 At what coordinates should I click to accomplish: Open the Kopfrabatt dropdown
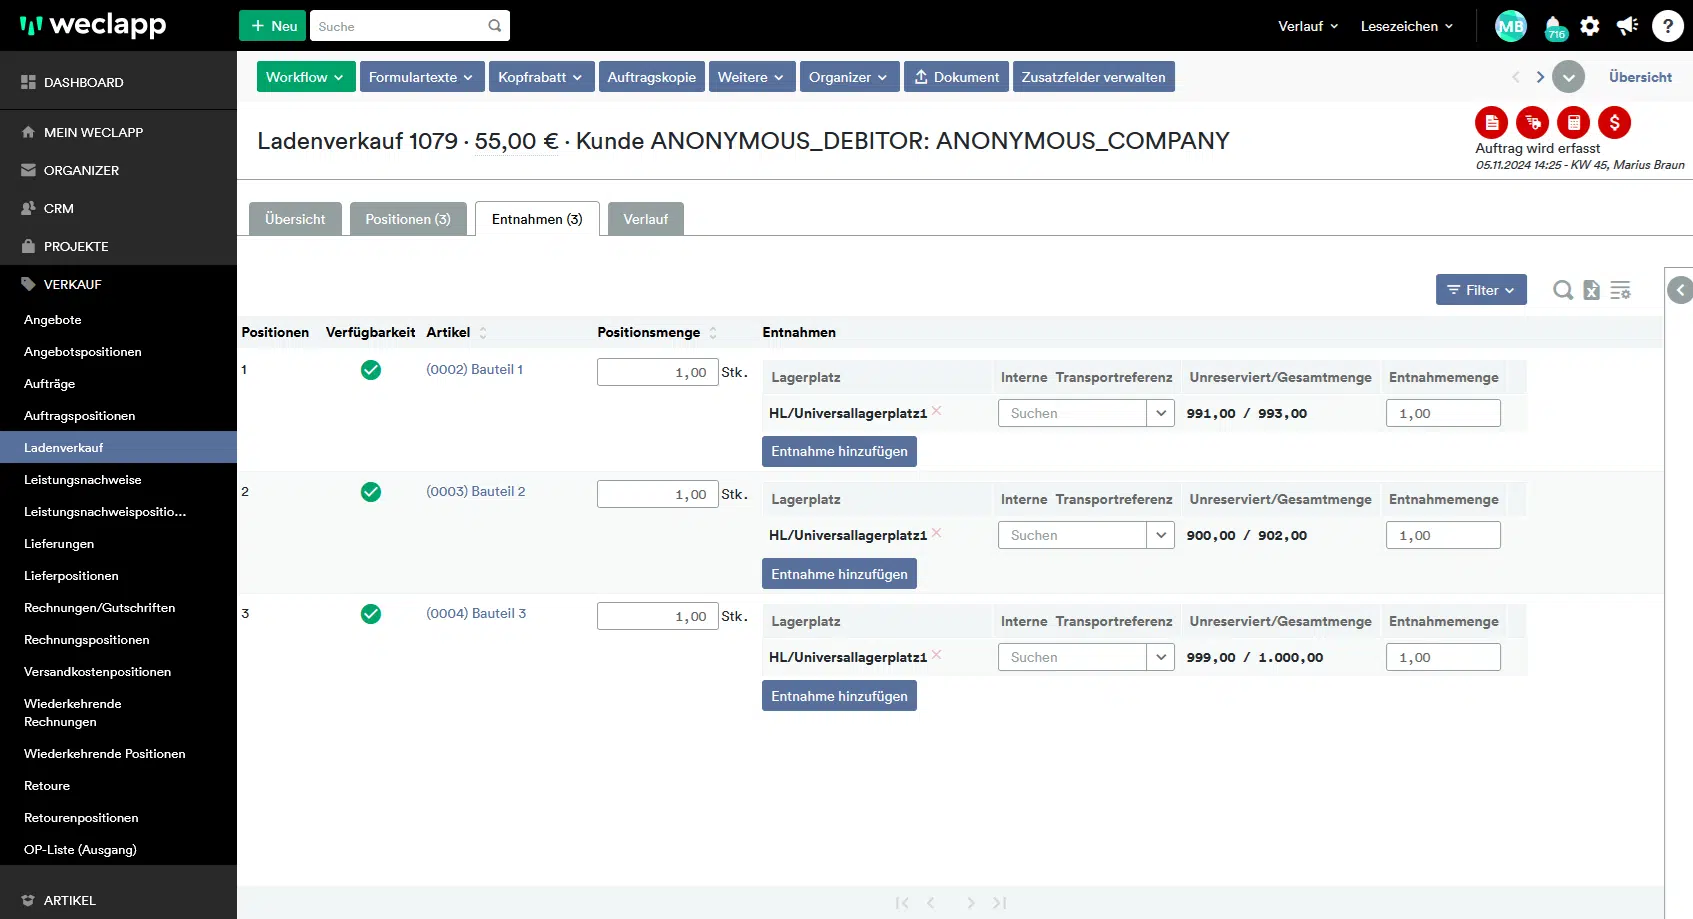coord(541,77)
